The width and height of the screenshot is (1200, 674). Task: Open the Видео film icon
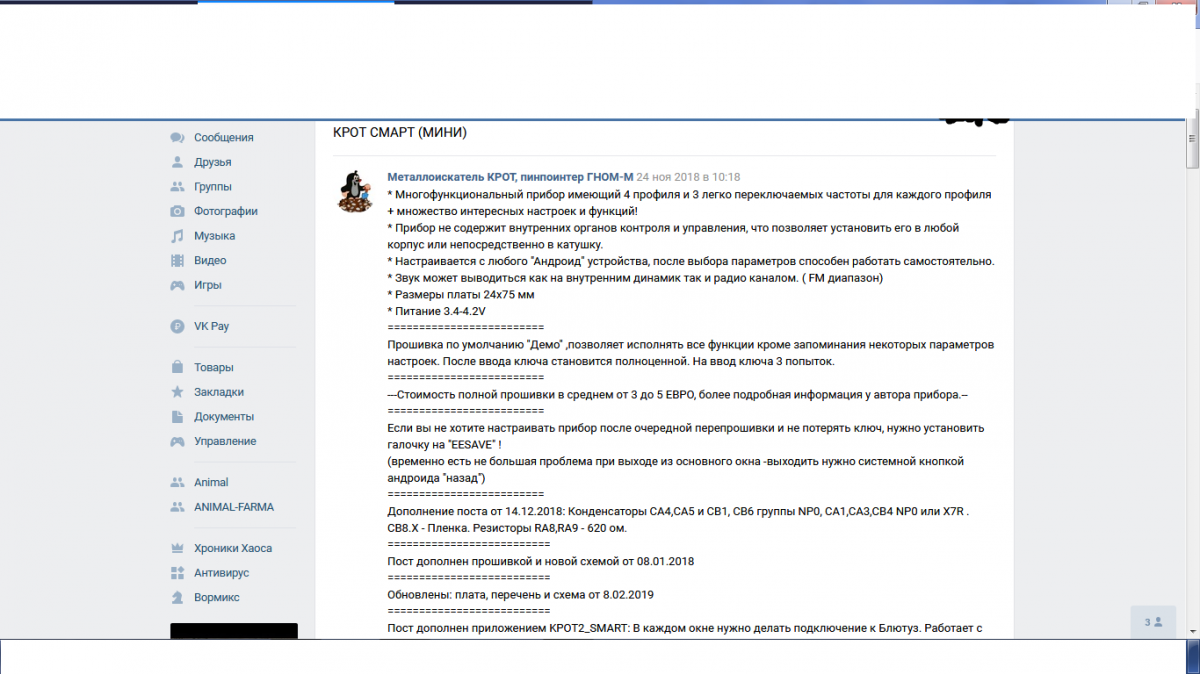177,260
